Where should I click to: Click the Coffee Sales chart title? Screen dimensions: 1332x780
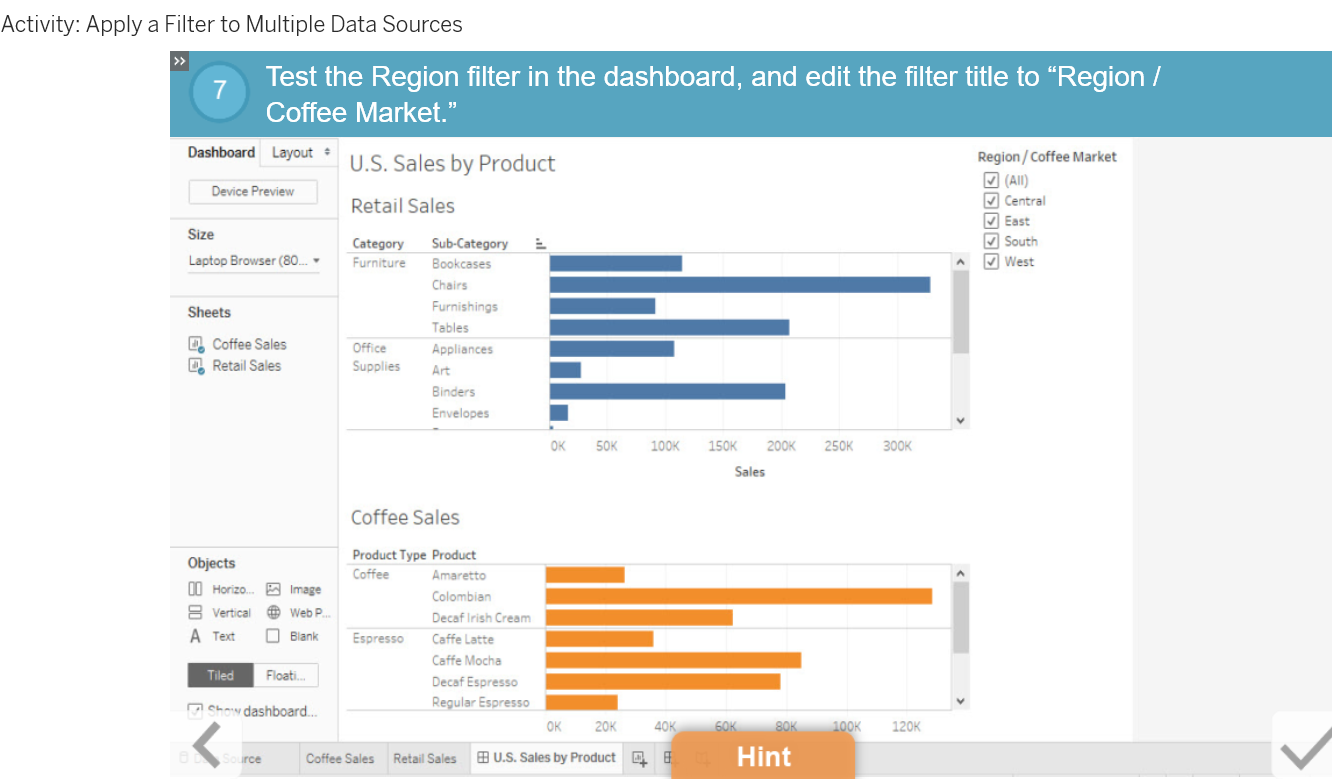[405, 518]
